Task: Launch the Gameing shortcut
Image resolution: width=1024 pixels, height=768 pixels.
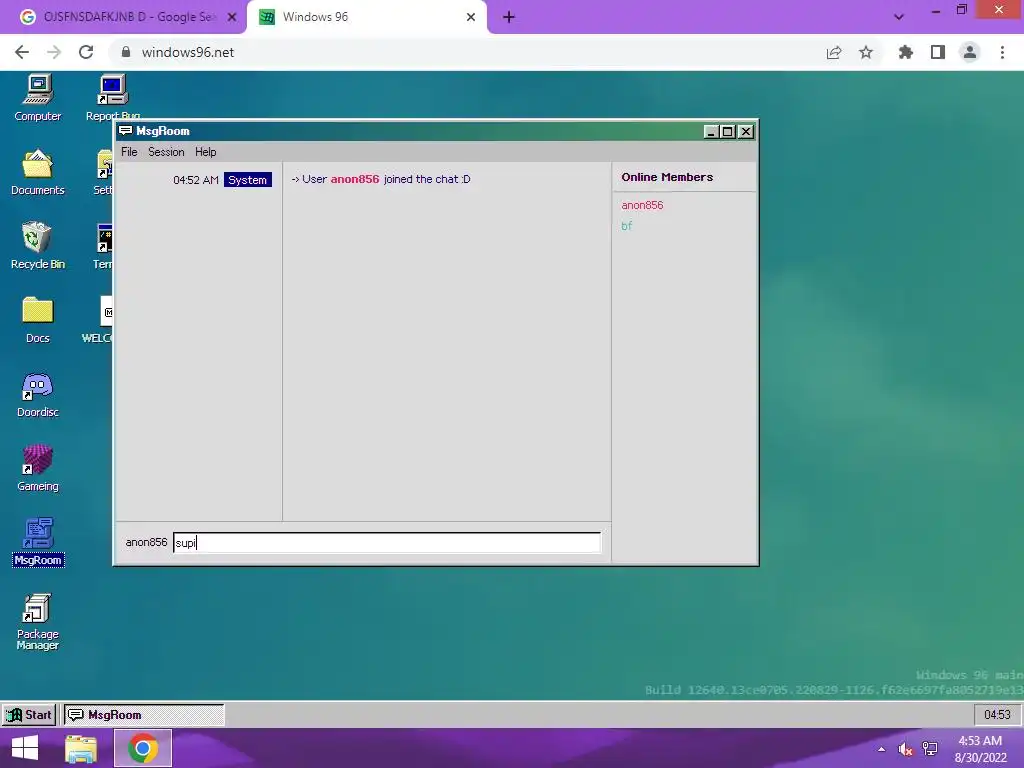Action: coord(38,468)
